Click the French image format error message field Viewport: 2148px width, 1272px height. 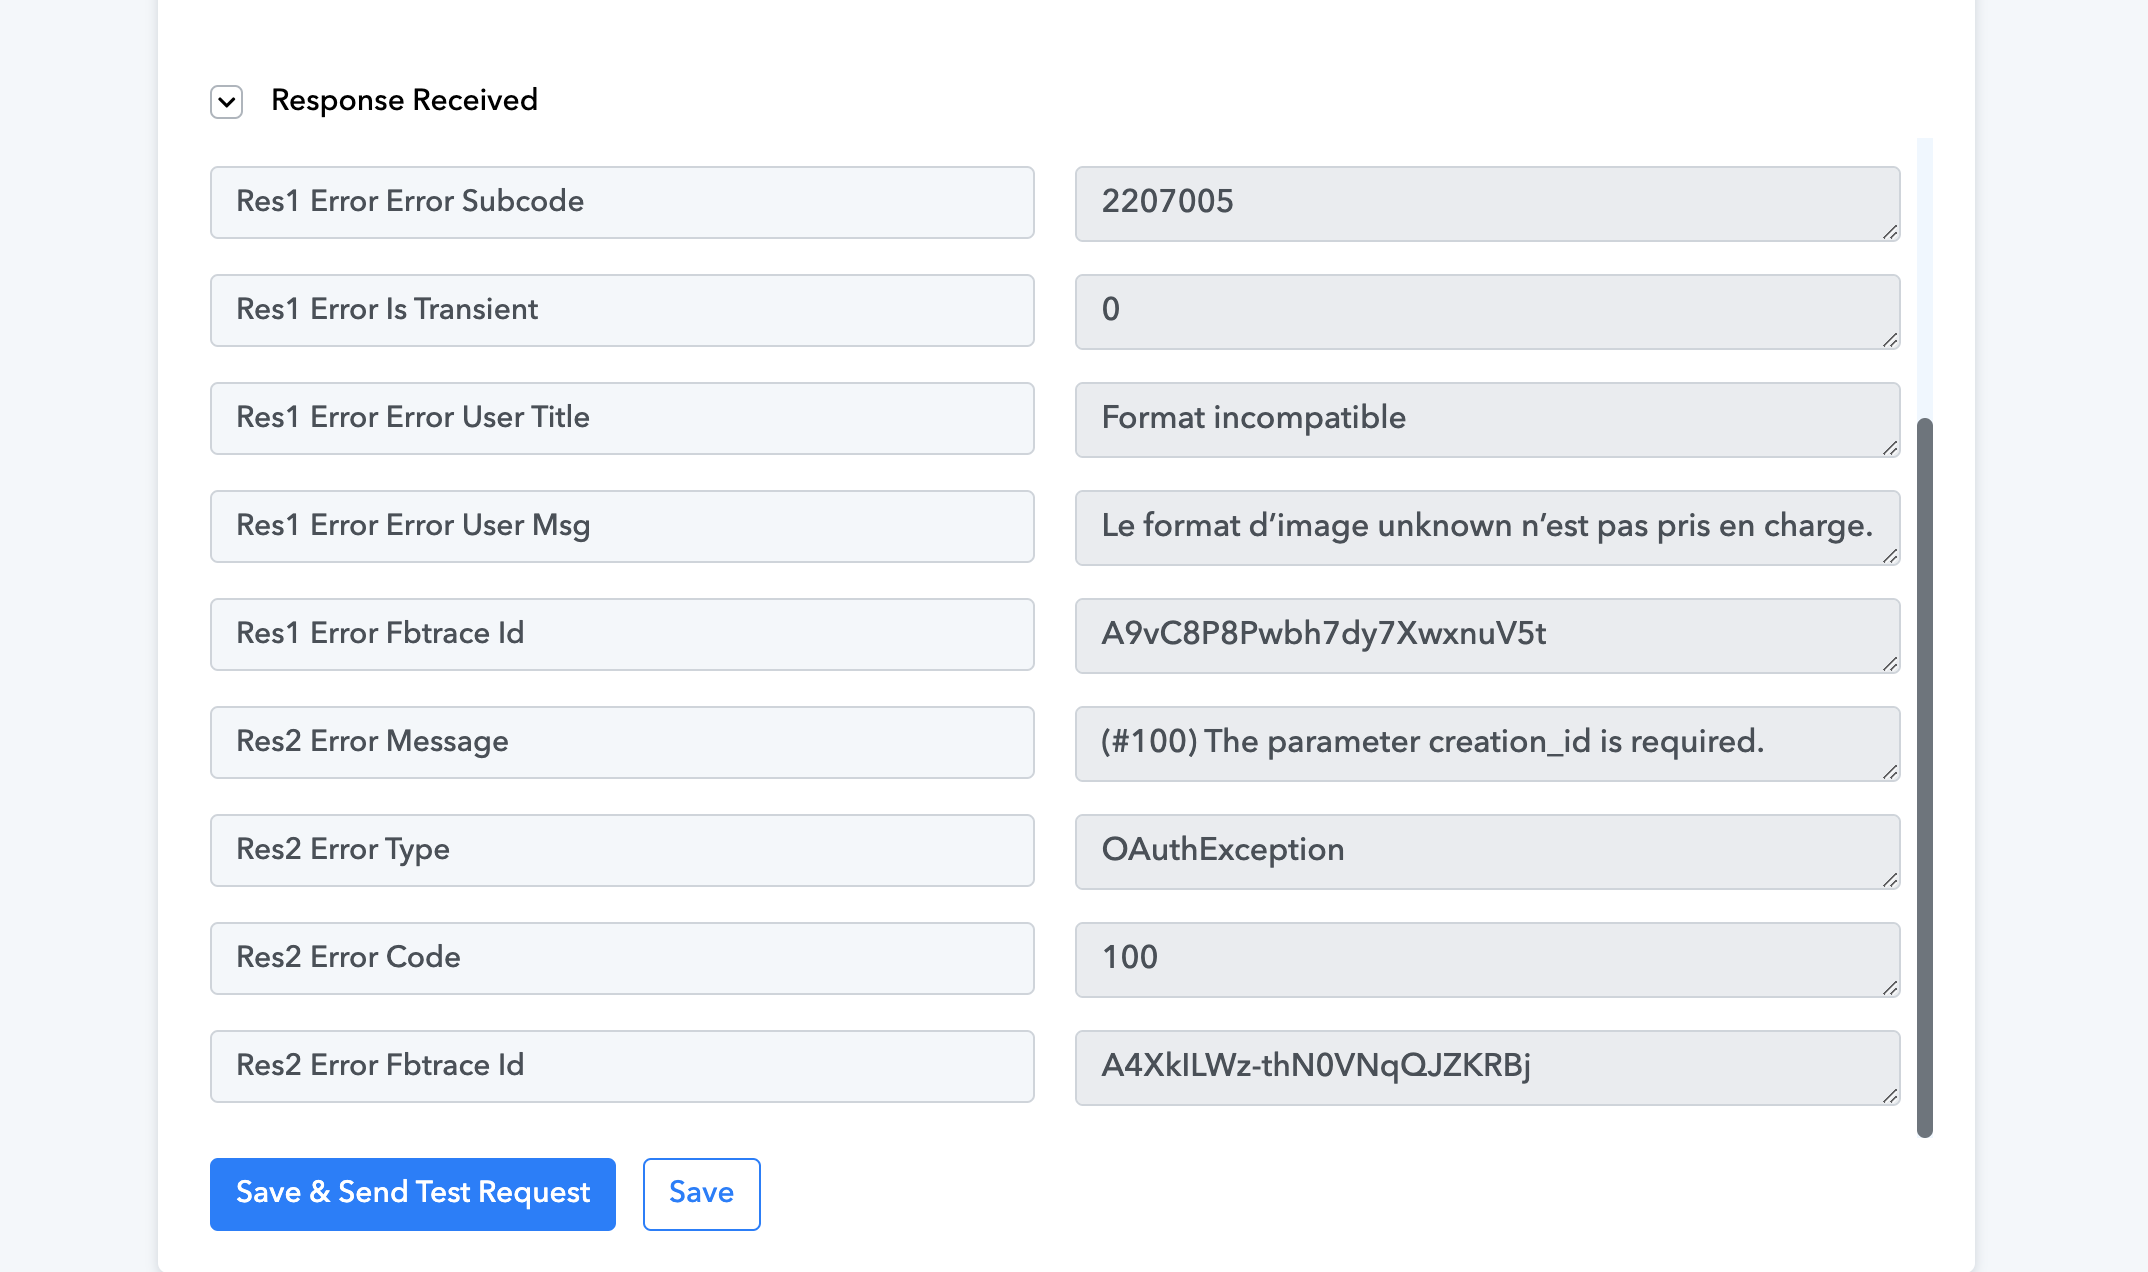coord(1488,528)
